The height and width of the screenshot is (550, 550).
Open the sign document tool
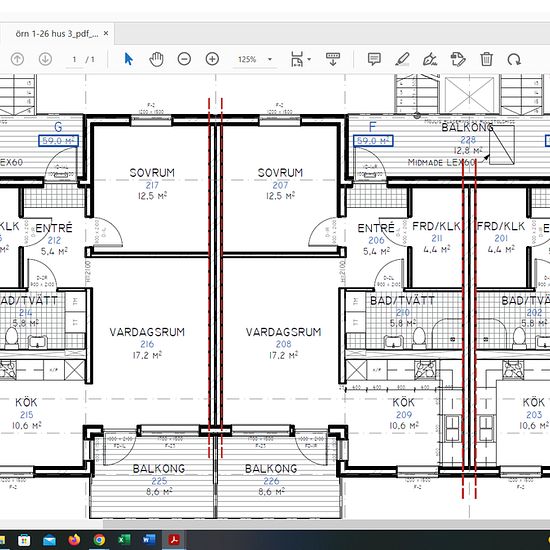pos(430,59)
